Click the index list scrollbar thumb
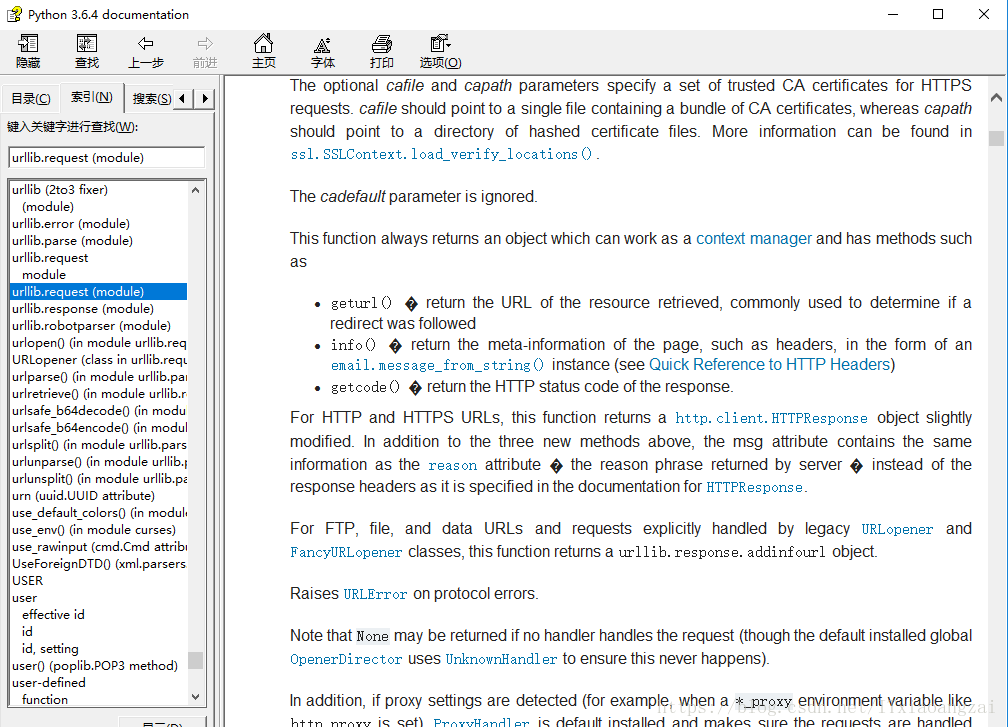Viewport: 1008px width, 727px height. click(x=195, y=660)
